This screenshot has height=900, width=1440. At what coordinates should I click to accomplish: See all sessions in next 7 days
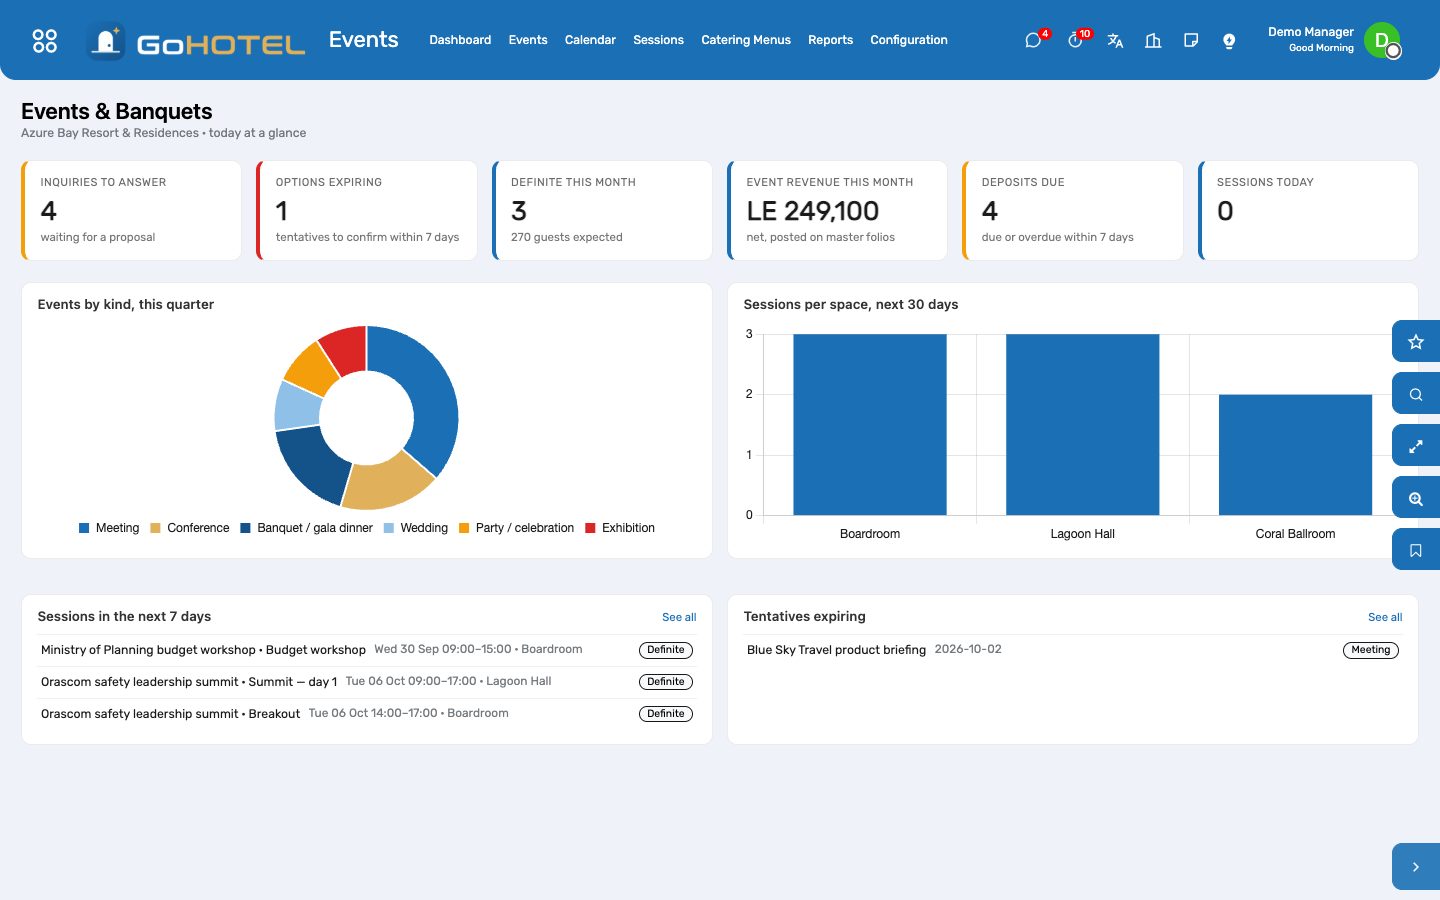(679, 617)
